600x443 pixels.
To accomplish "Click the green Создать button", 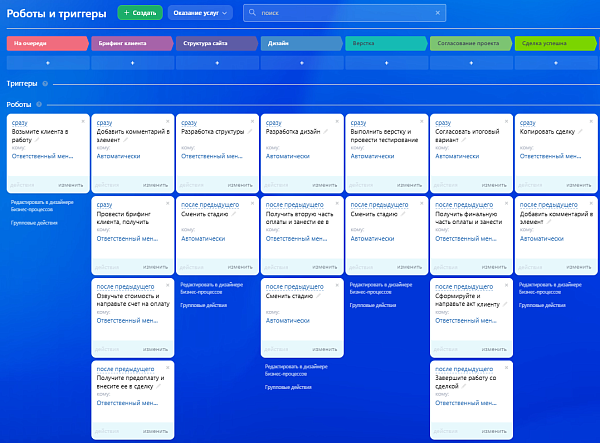I will point(140,13).
